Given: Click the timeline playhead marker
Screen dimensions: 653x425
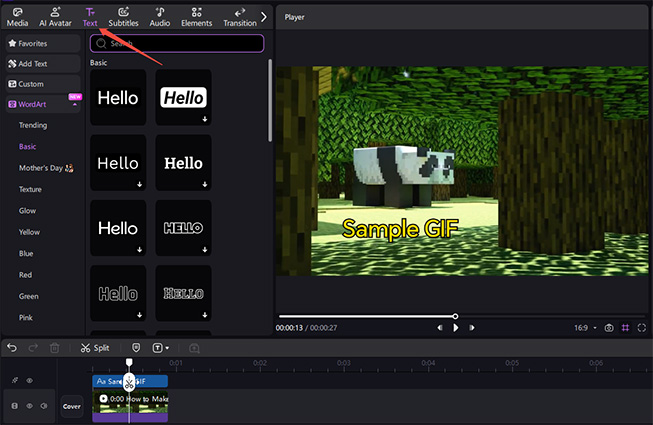Looking at the screenshot, I should (129, 362).
